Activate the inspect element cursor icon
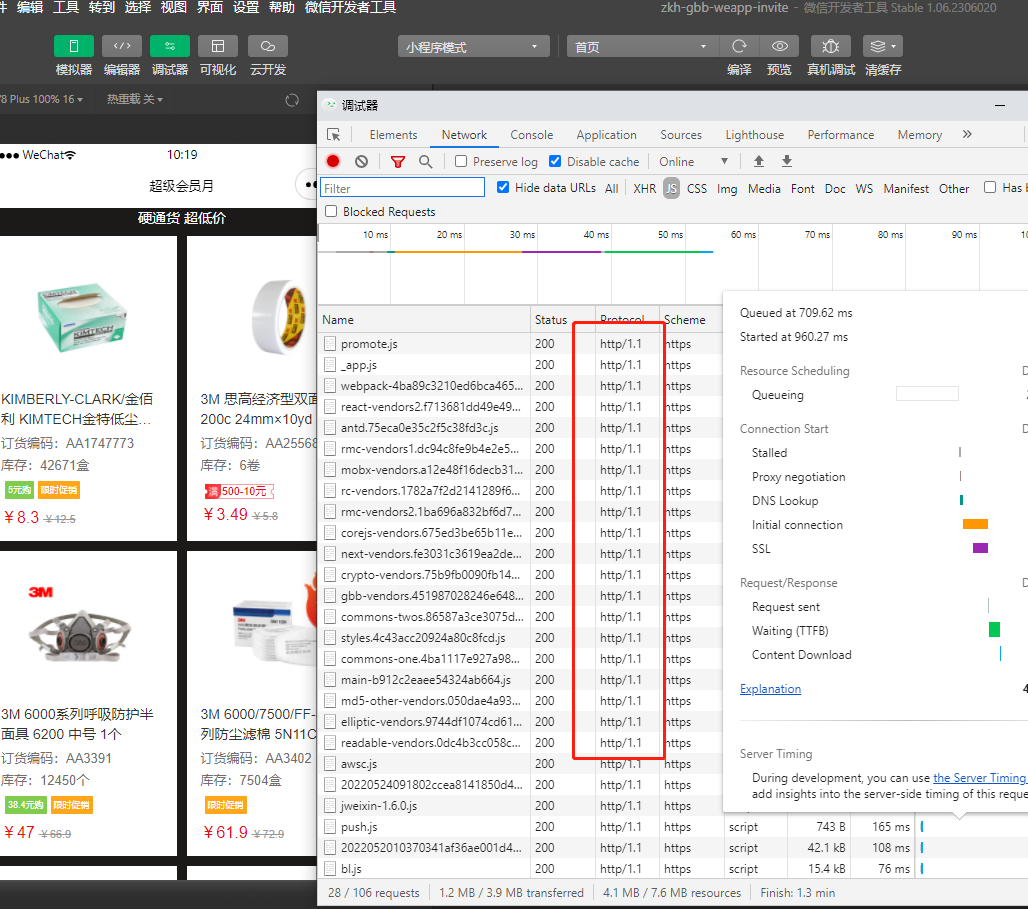 (334, 134)
